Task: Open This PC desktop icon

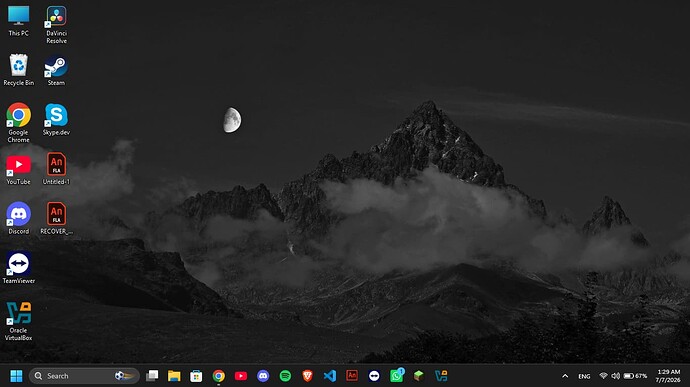Action: point(18,21)
